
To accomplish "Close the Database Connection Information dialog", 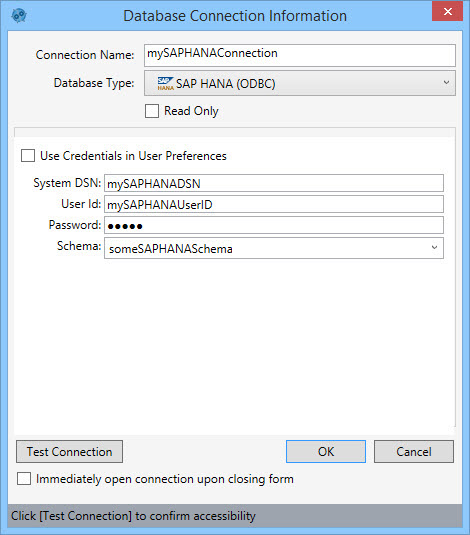I will [x=447, y=12].
